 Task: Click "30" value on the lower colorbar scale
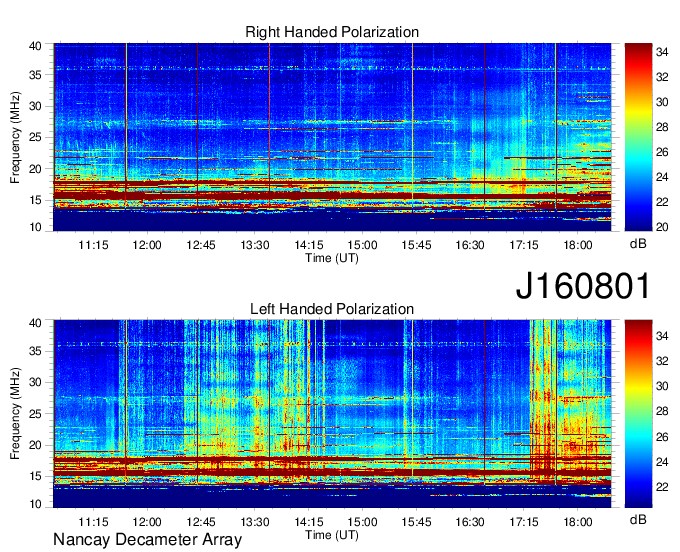coord(662,386)
